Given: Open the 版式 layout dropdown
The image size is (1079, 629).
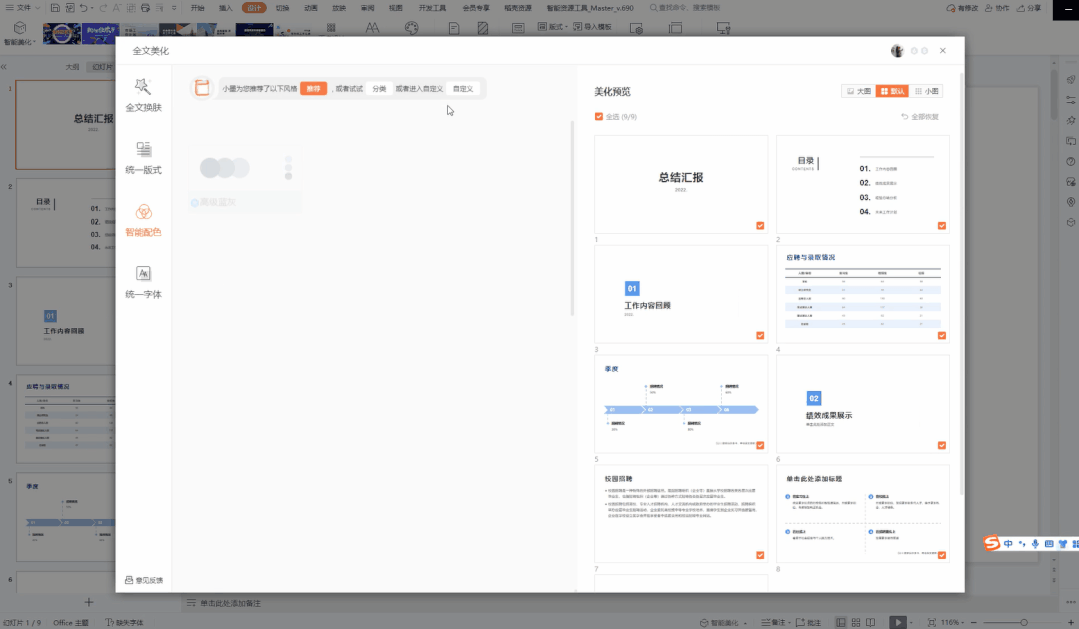Looking at the screenshot, I should [x=553, y=27].
